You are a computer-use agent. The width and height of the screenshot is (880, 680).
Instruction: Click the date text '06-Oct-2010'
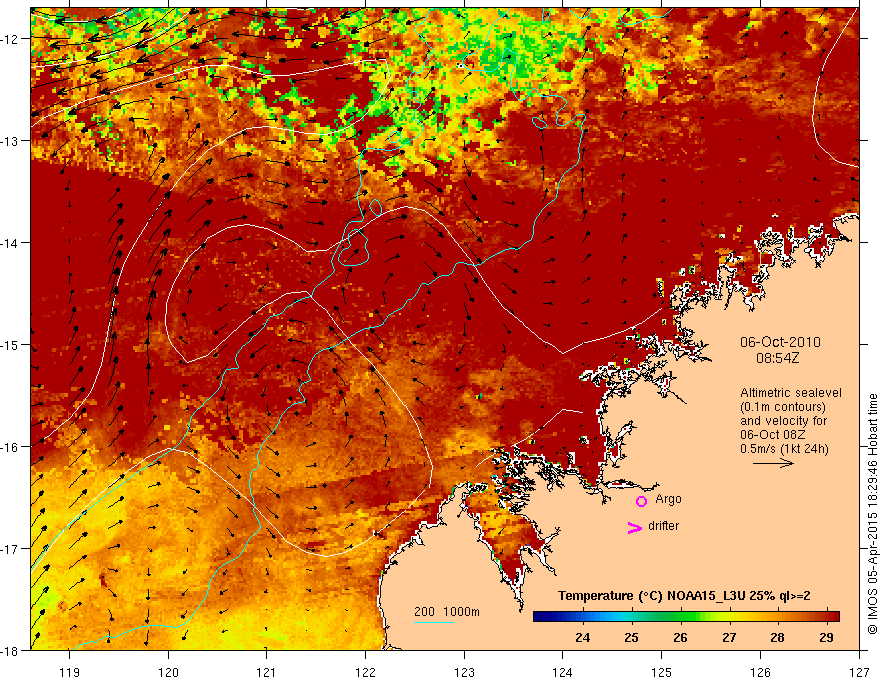click(780, 342)
